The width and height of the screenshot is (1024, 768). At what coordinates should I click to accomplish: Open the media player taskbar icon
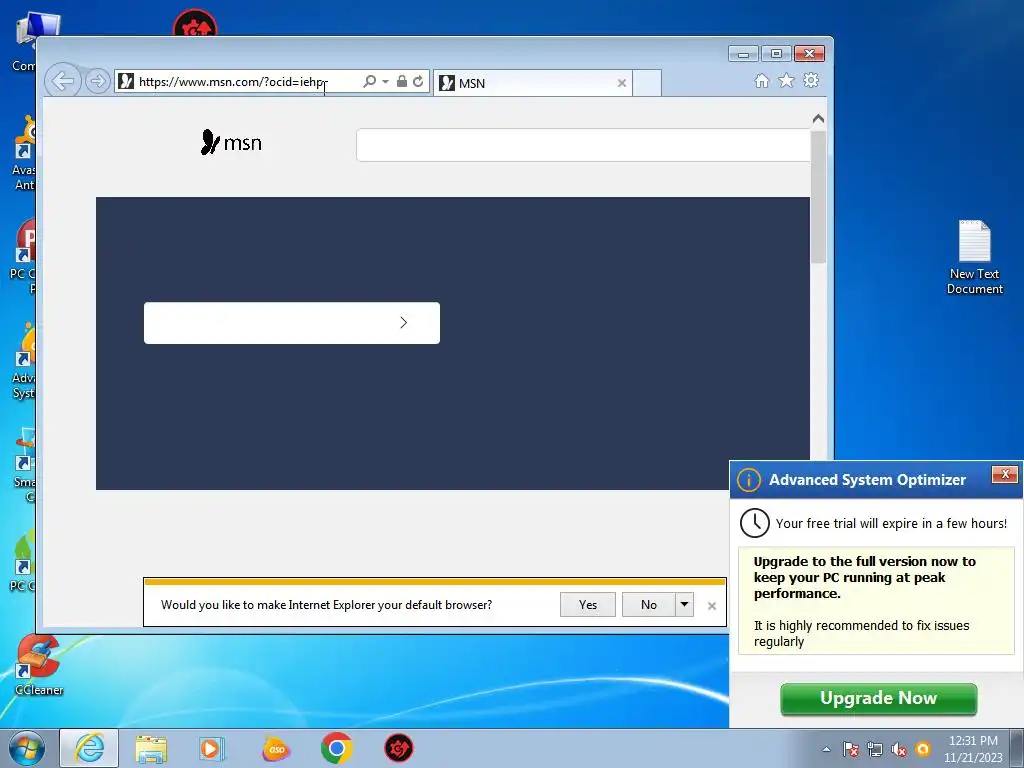pos(211,748)
